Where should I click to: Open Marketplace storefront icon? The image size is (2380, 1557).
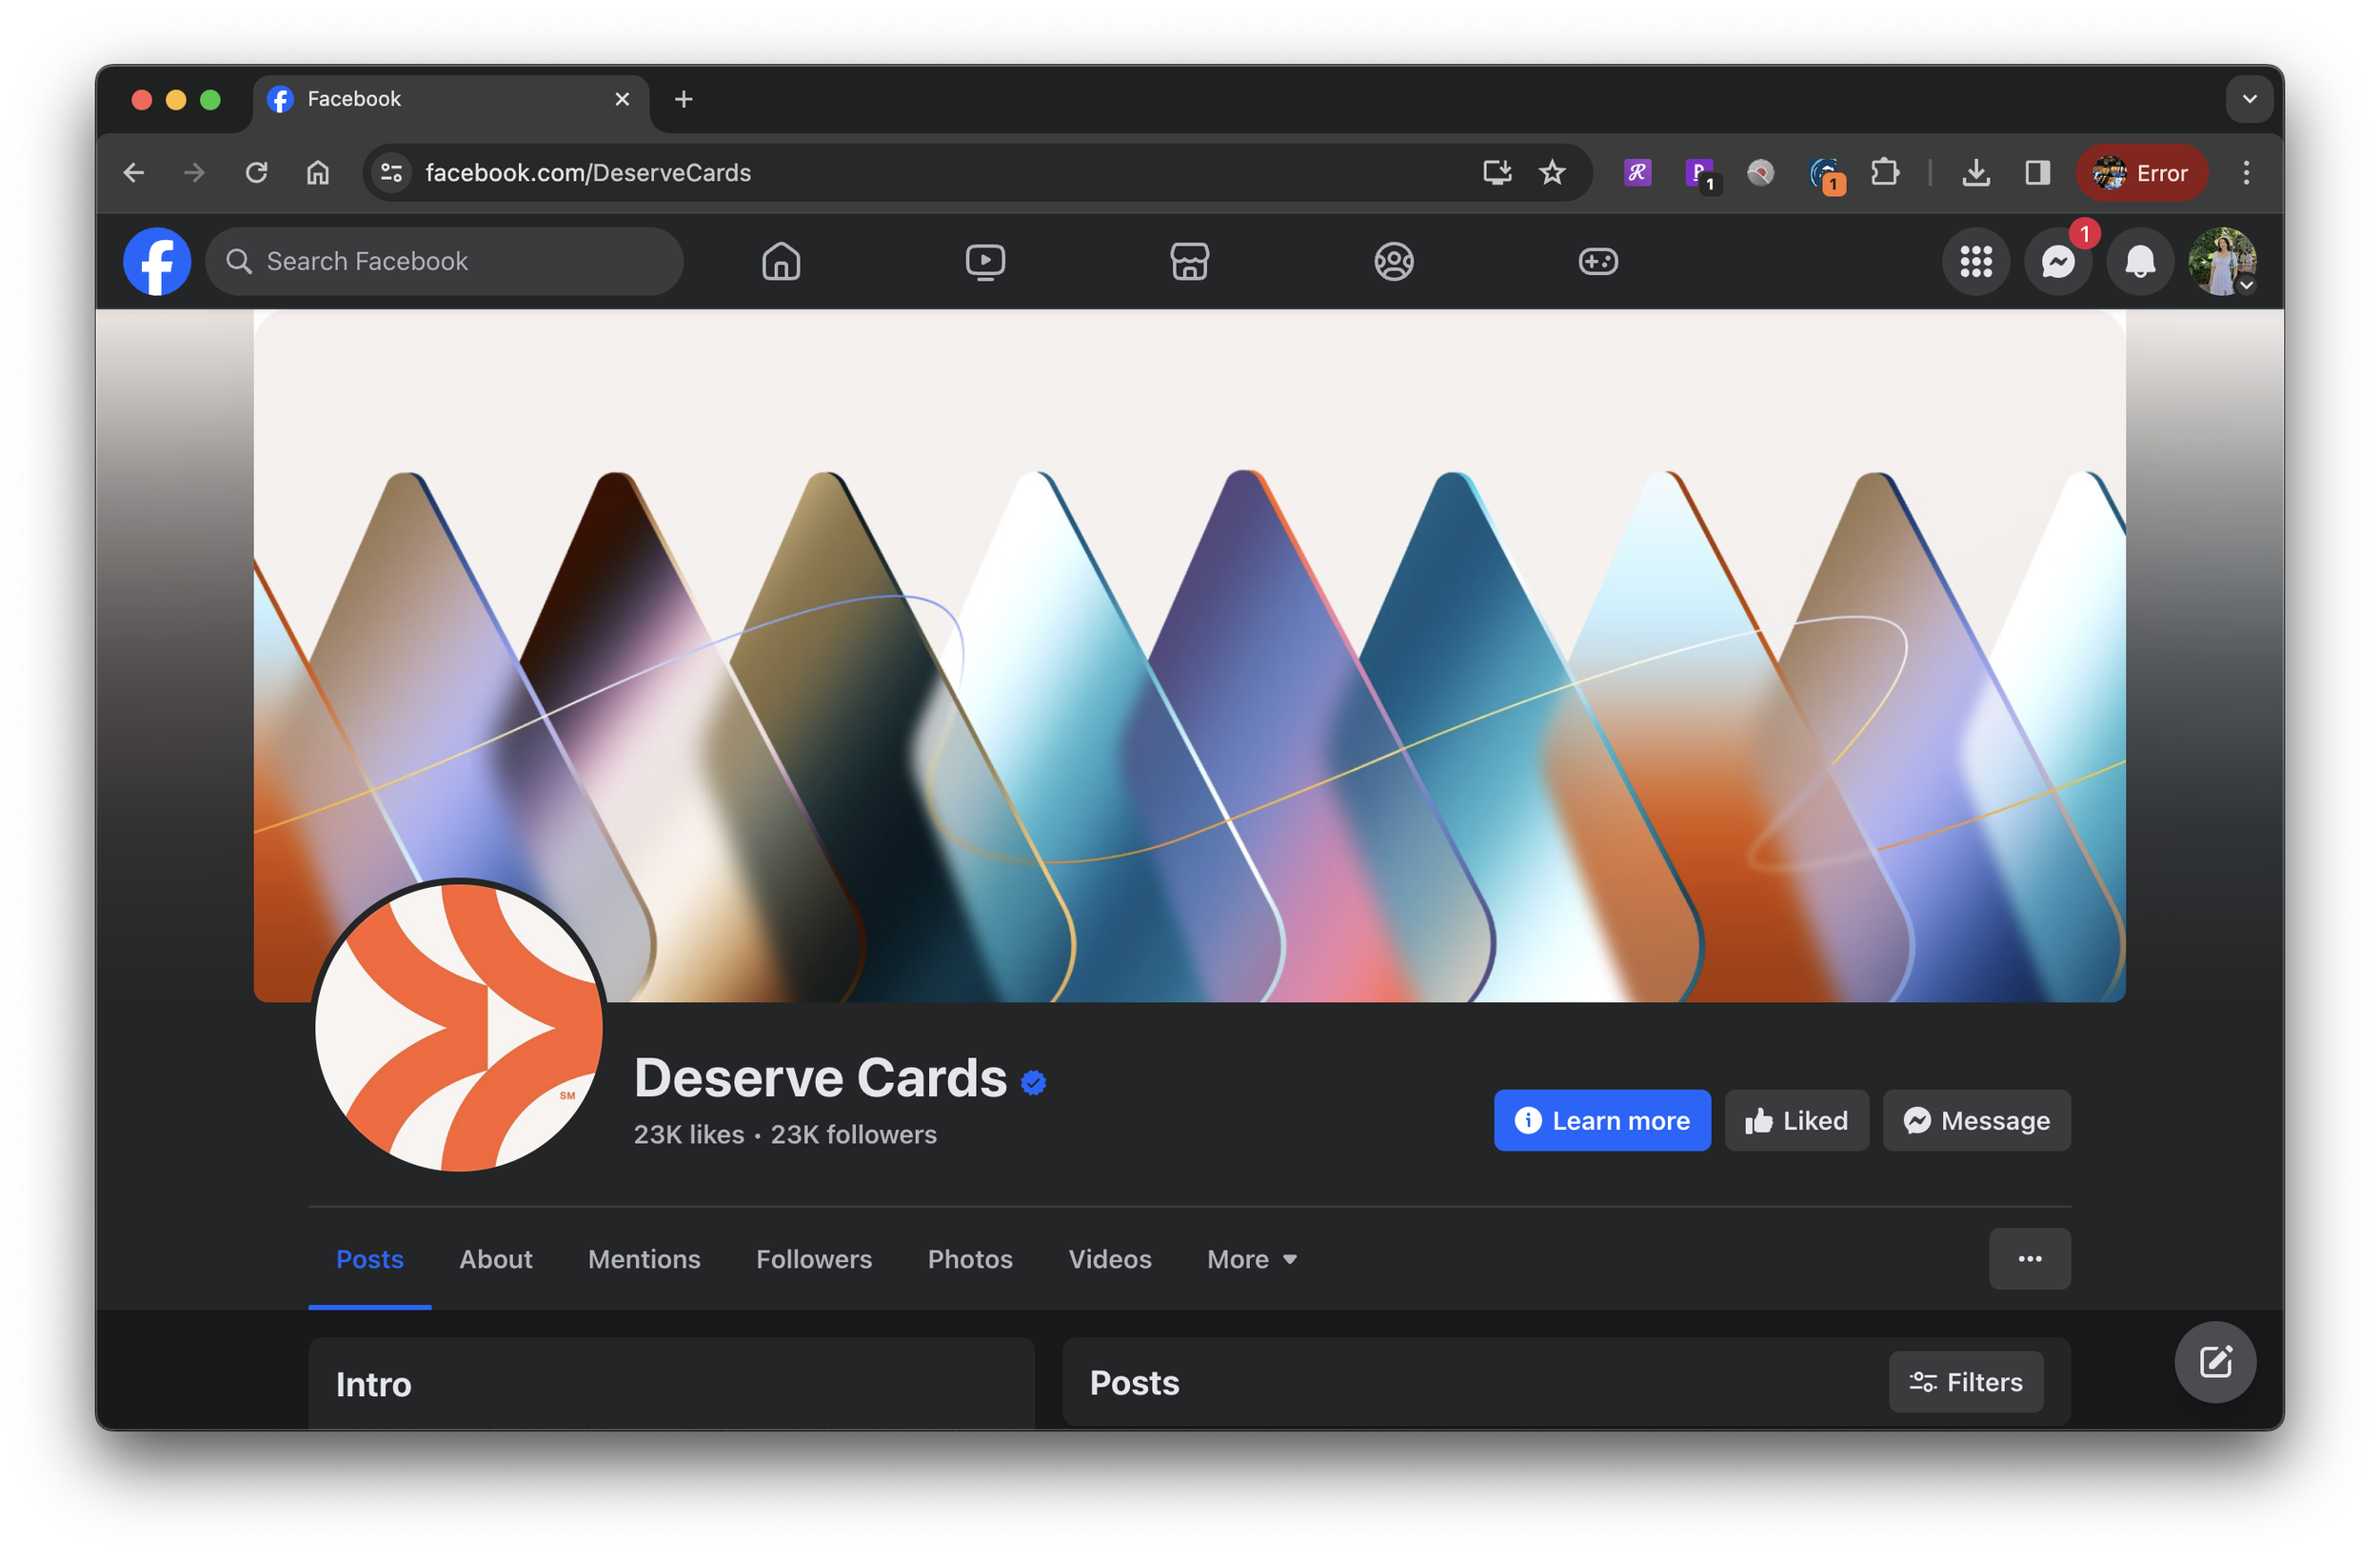[x=1189, y=262]
